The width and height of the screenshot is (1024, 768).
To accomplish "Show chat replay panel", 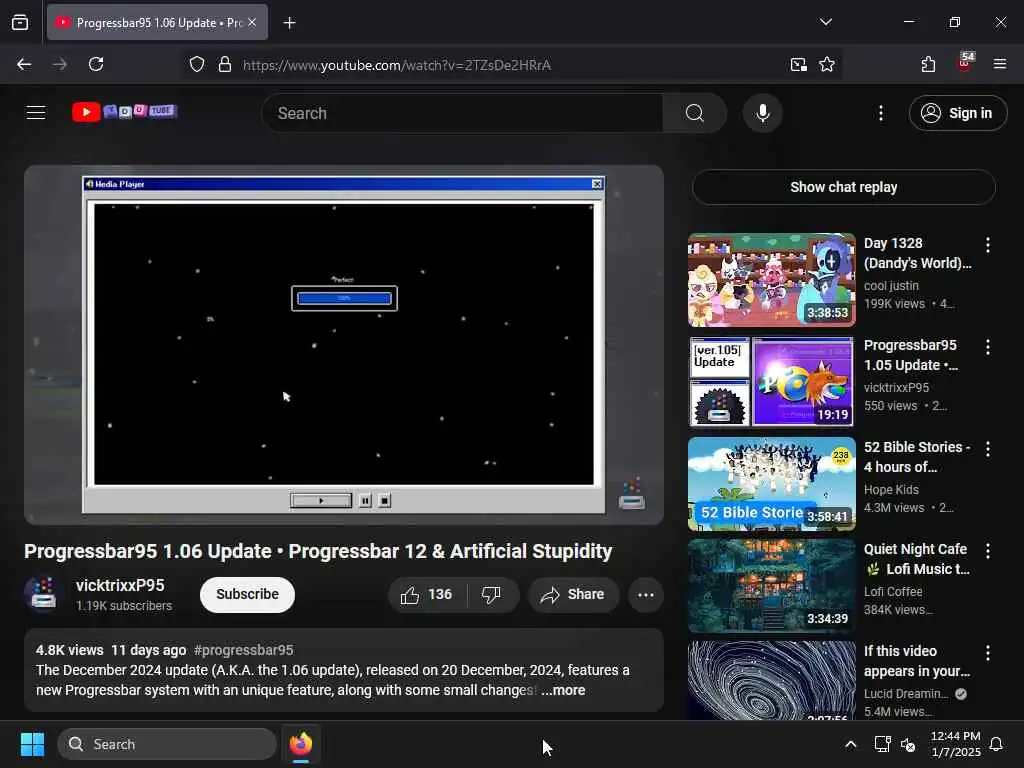I will 843,187.
